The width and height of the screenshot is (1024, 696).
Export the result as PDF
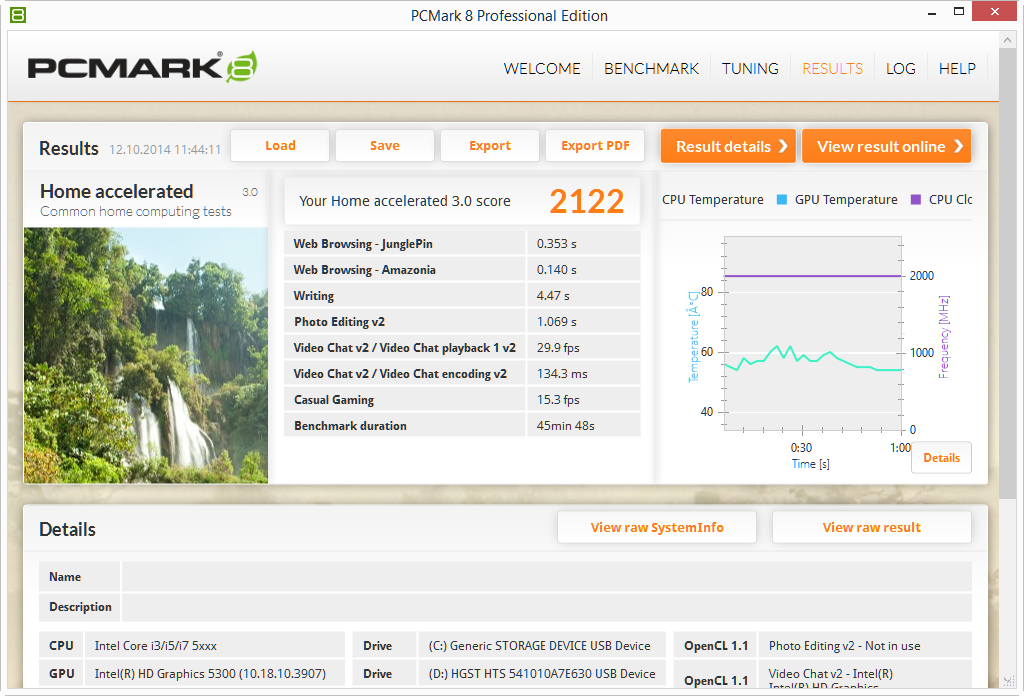point(595,146)
